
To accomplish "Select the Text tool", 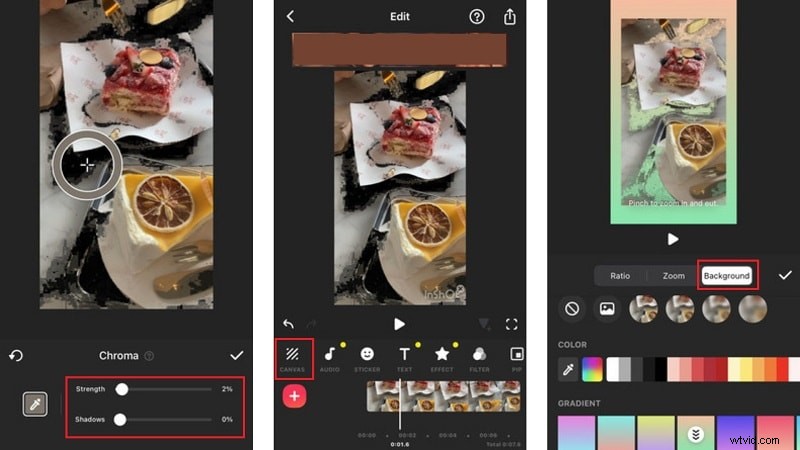I will (x=405, y=359).
